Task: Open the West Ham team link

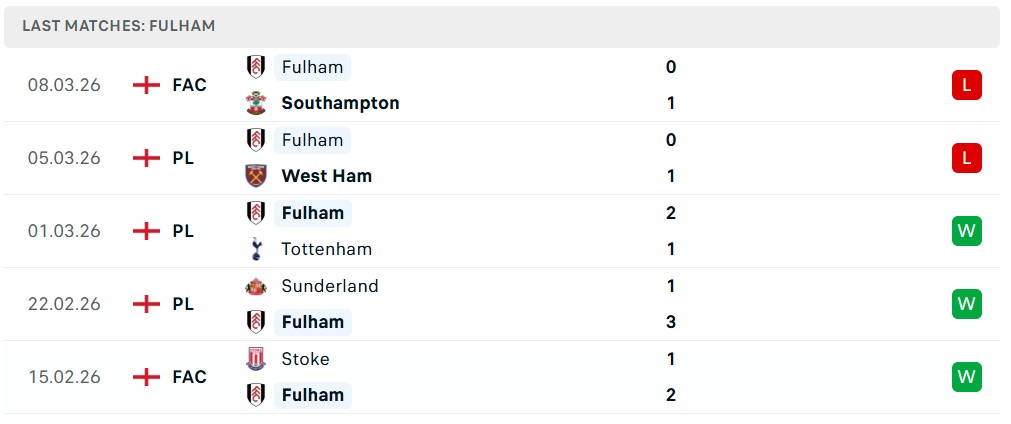Action: click(x=326, y=176)
